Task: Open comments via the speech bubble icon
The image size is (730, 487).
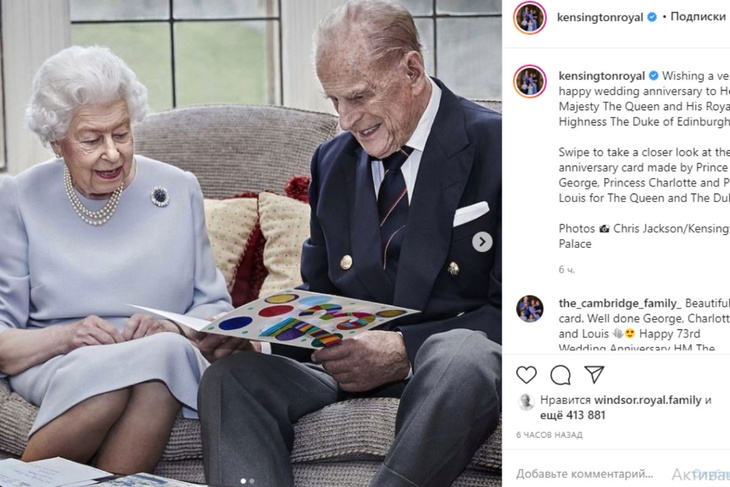Action: pyautogui.click(x=560, y=375)
